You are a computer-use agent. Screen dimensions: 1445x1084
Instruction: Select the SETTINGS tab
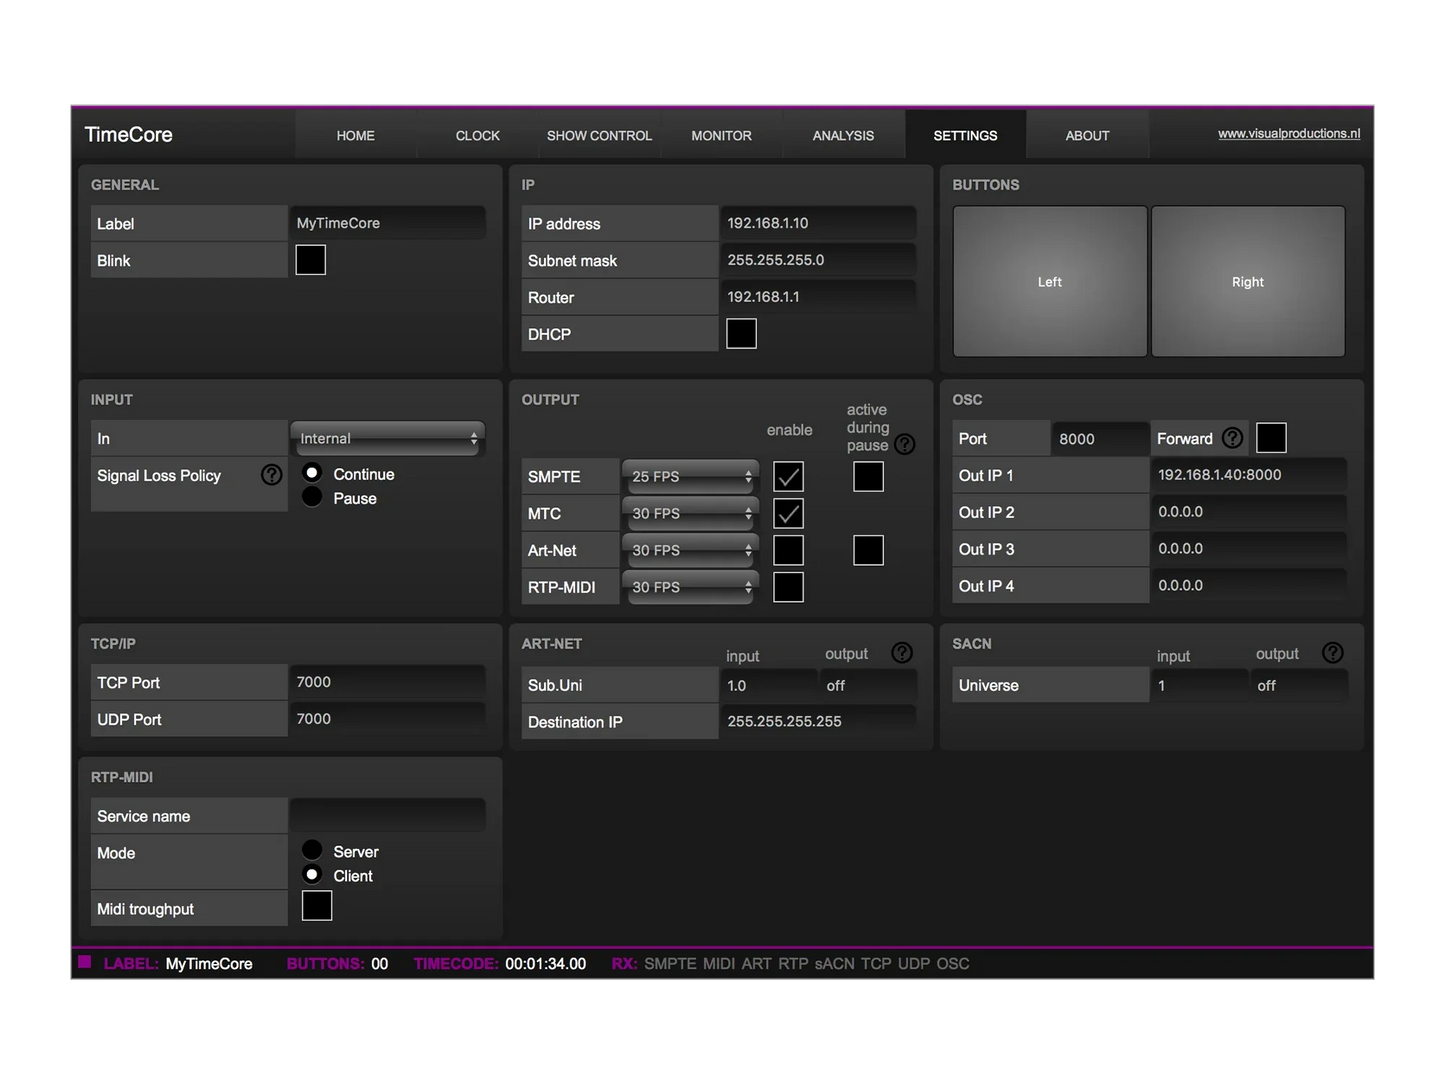[965, 135]
